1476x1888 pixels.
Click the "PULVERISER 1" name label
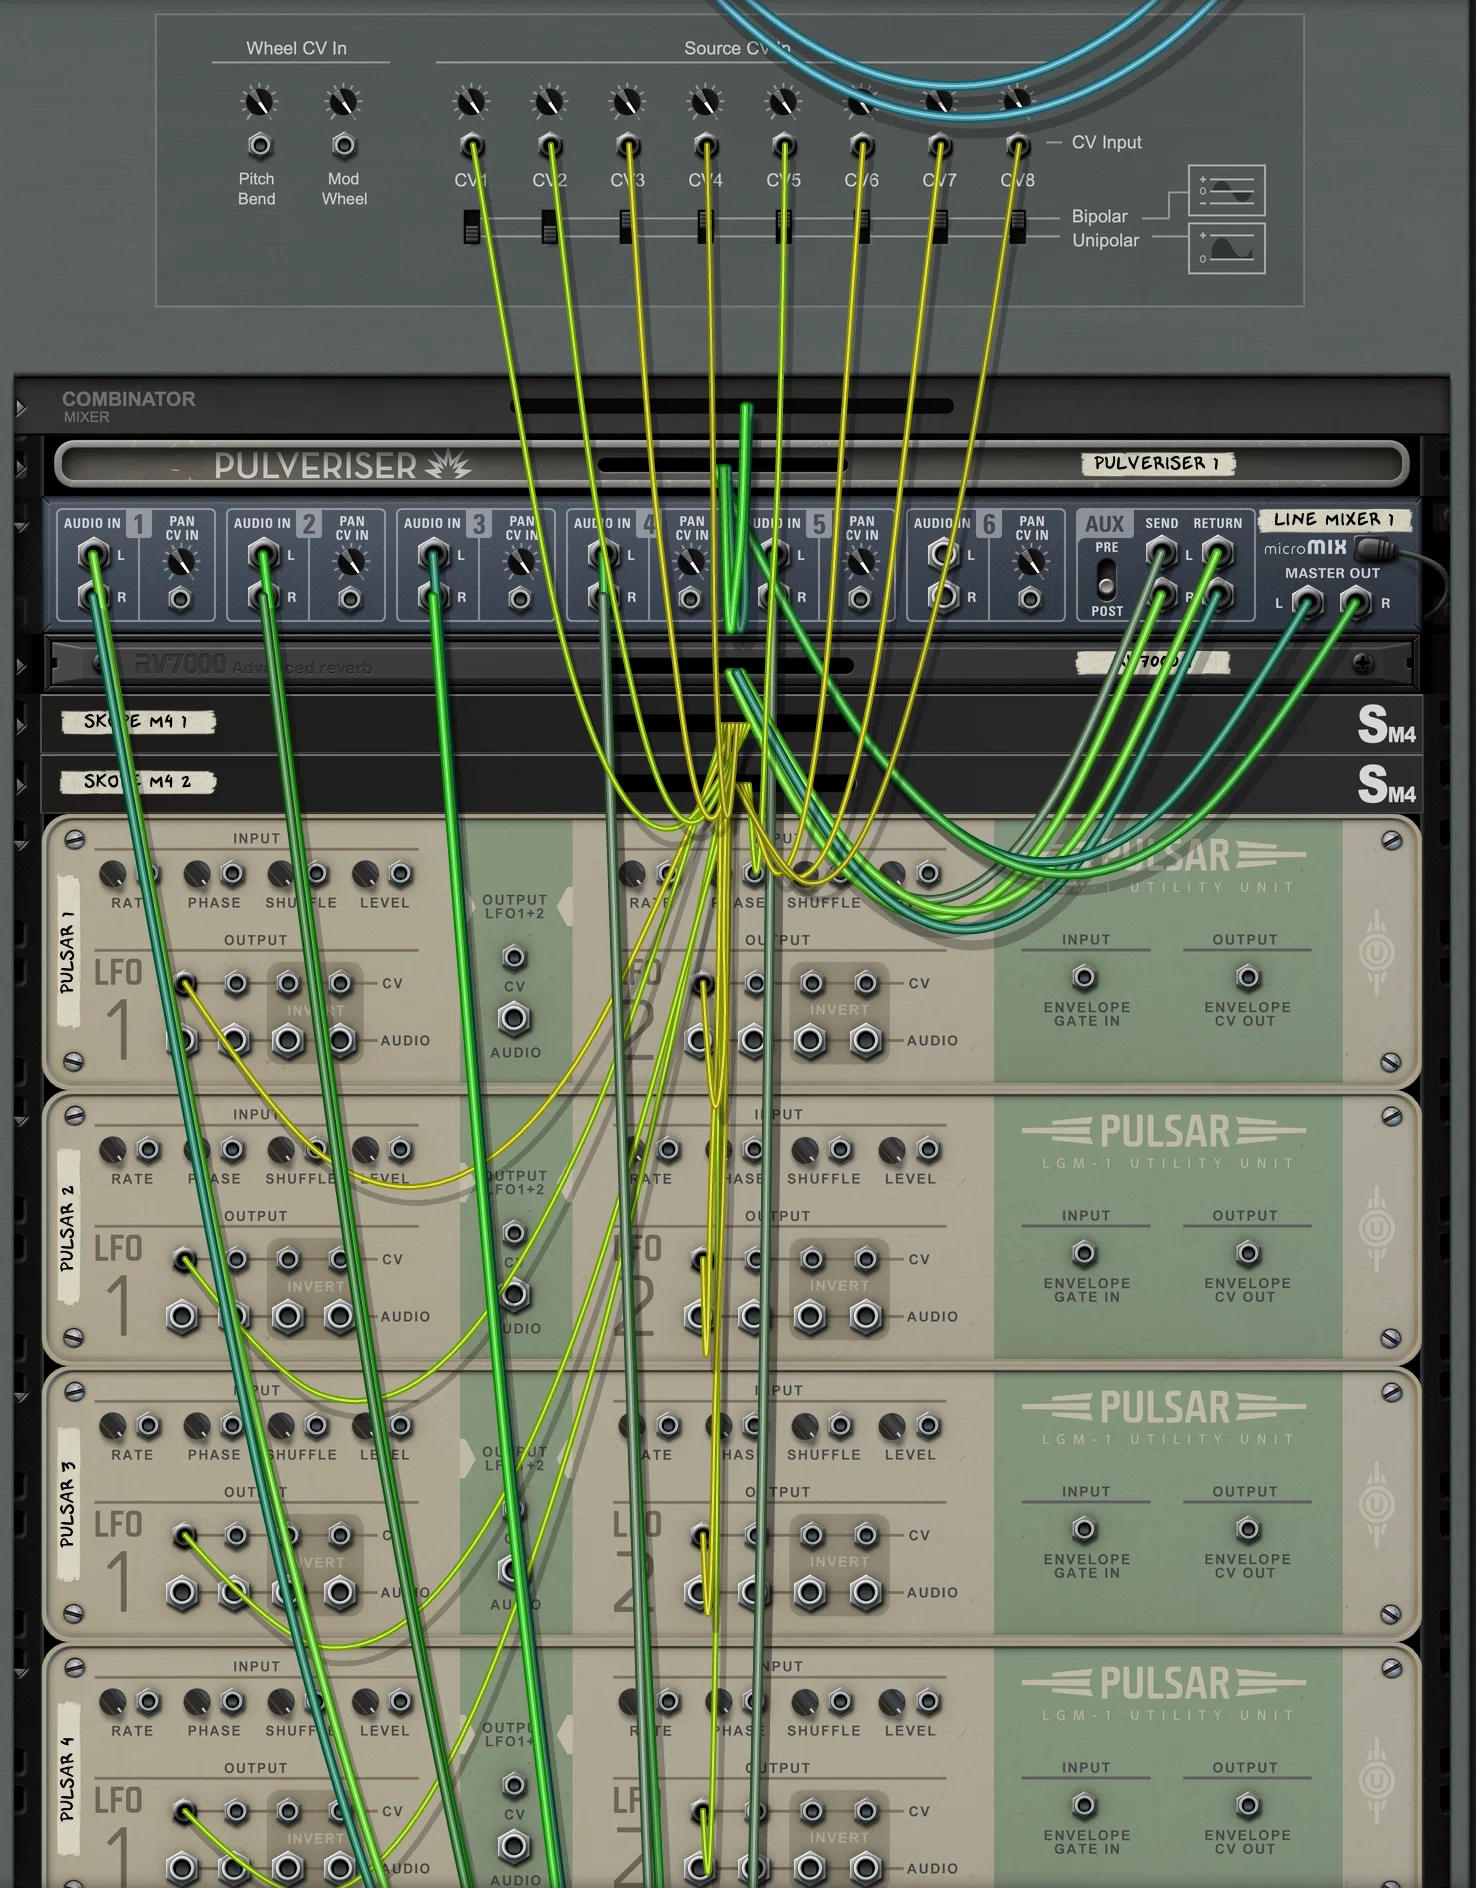click(x=1157, y=463)
